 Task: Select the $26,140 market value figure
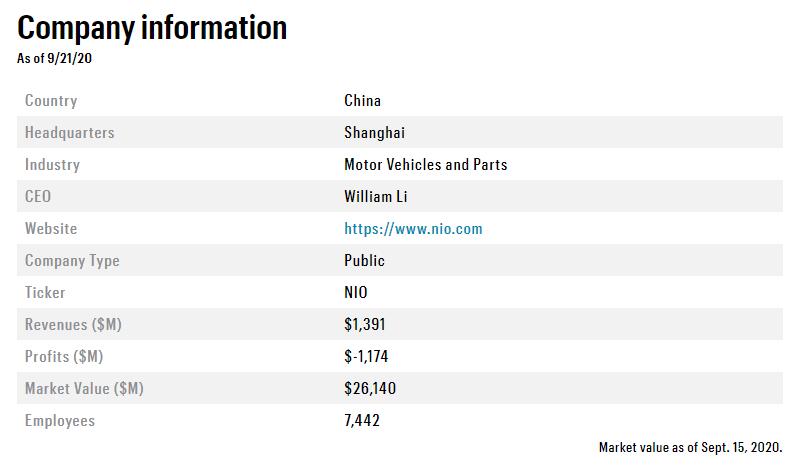click(x=369, y=389)
